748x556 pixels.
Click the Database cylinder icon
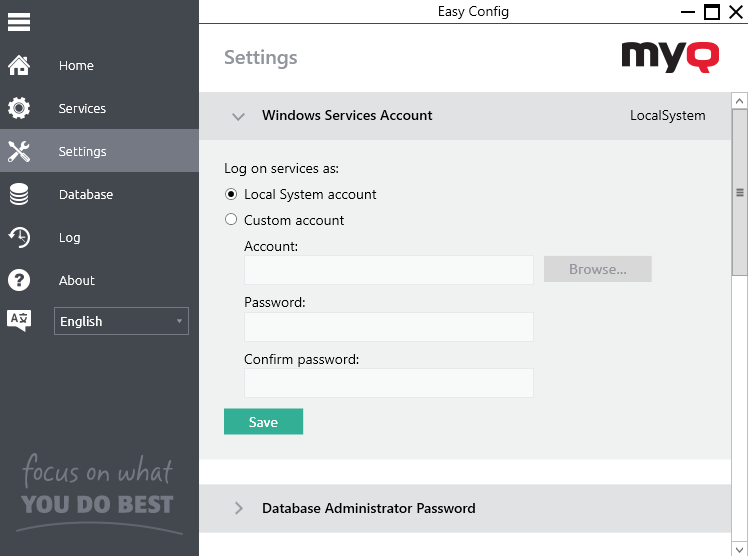(19, 195)
